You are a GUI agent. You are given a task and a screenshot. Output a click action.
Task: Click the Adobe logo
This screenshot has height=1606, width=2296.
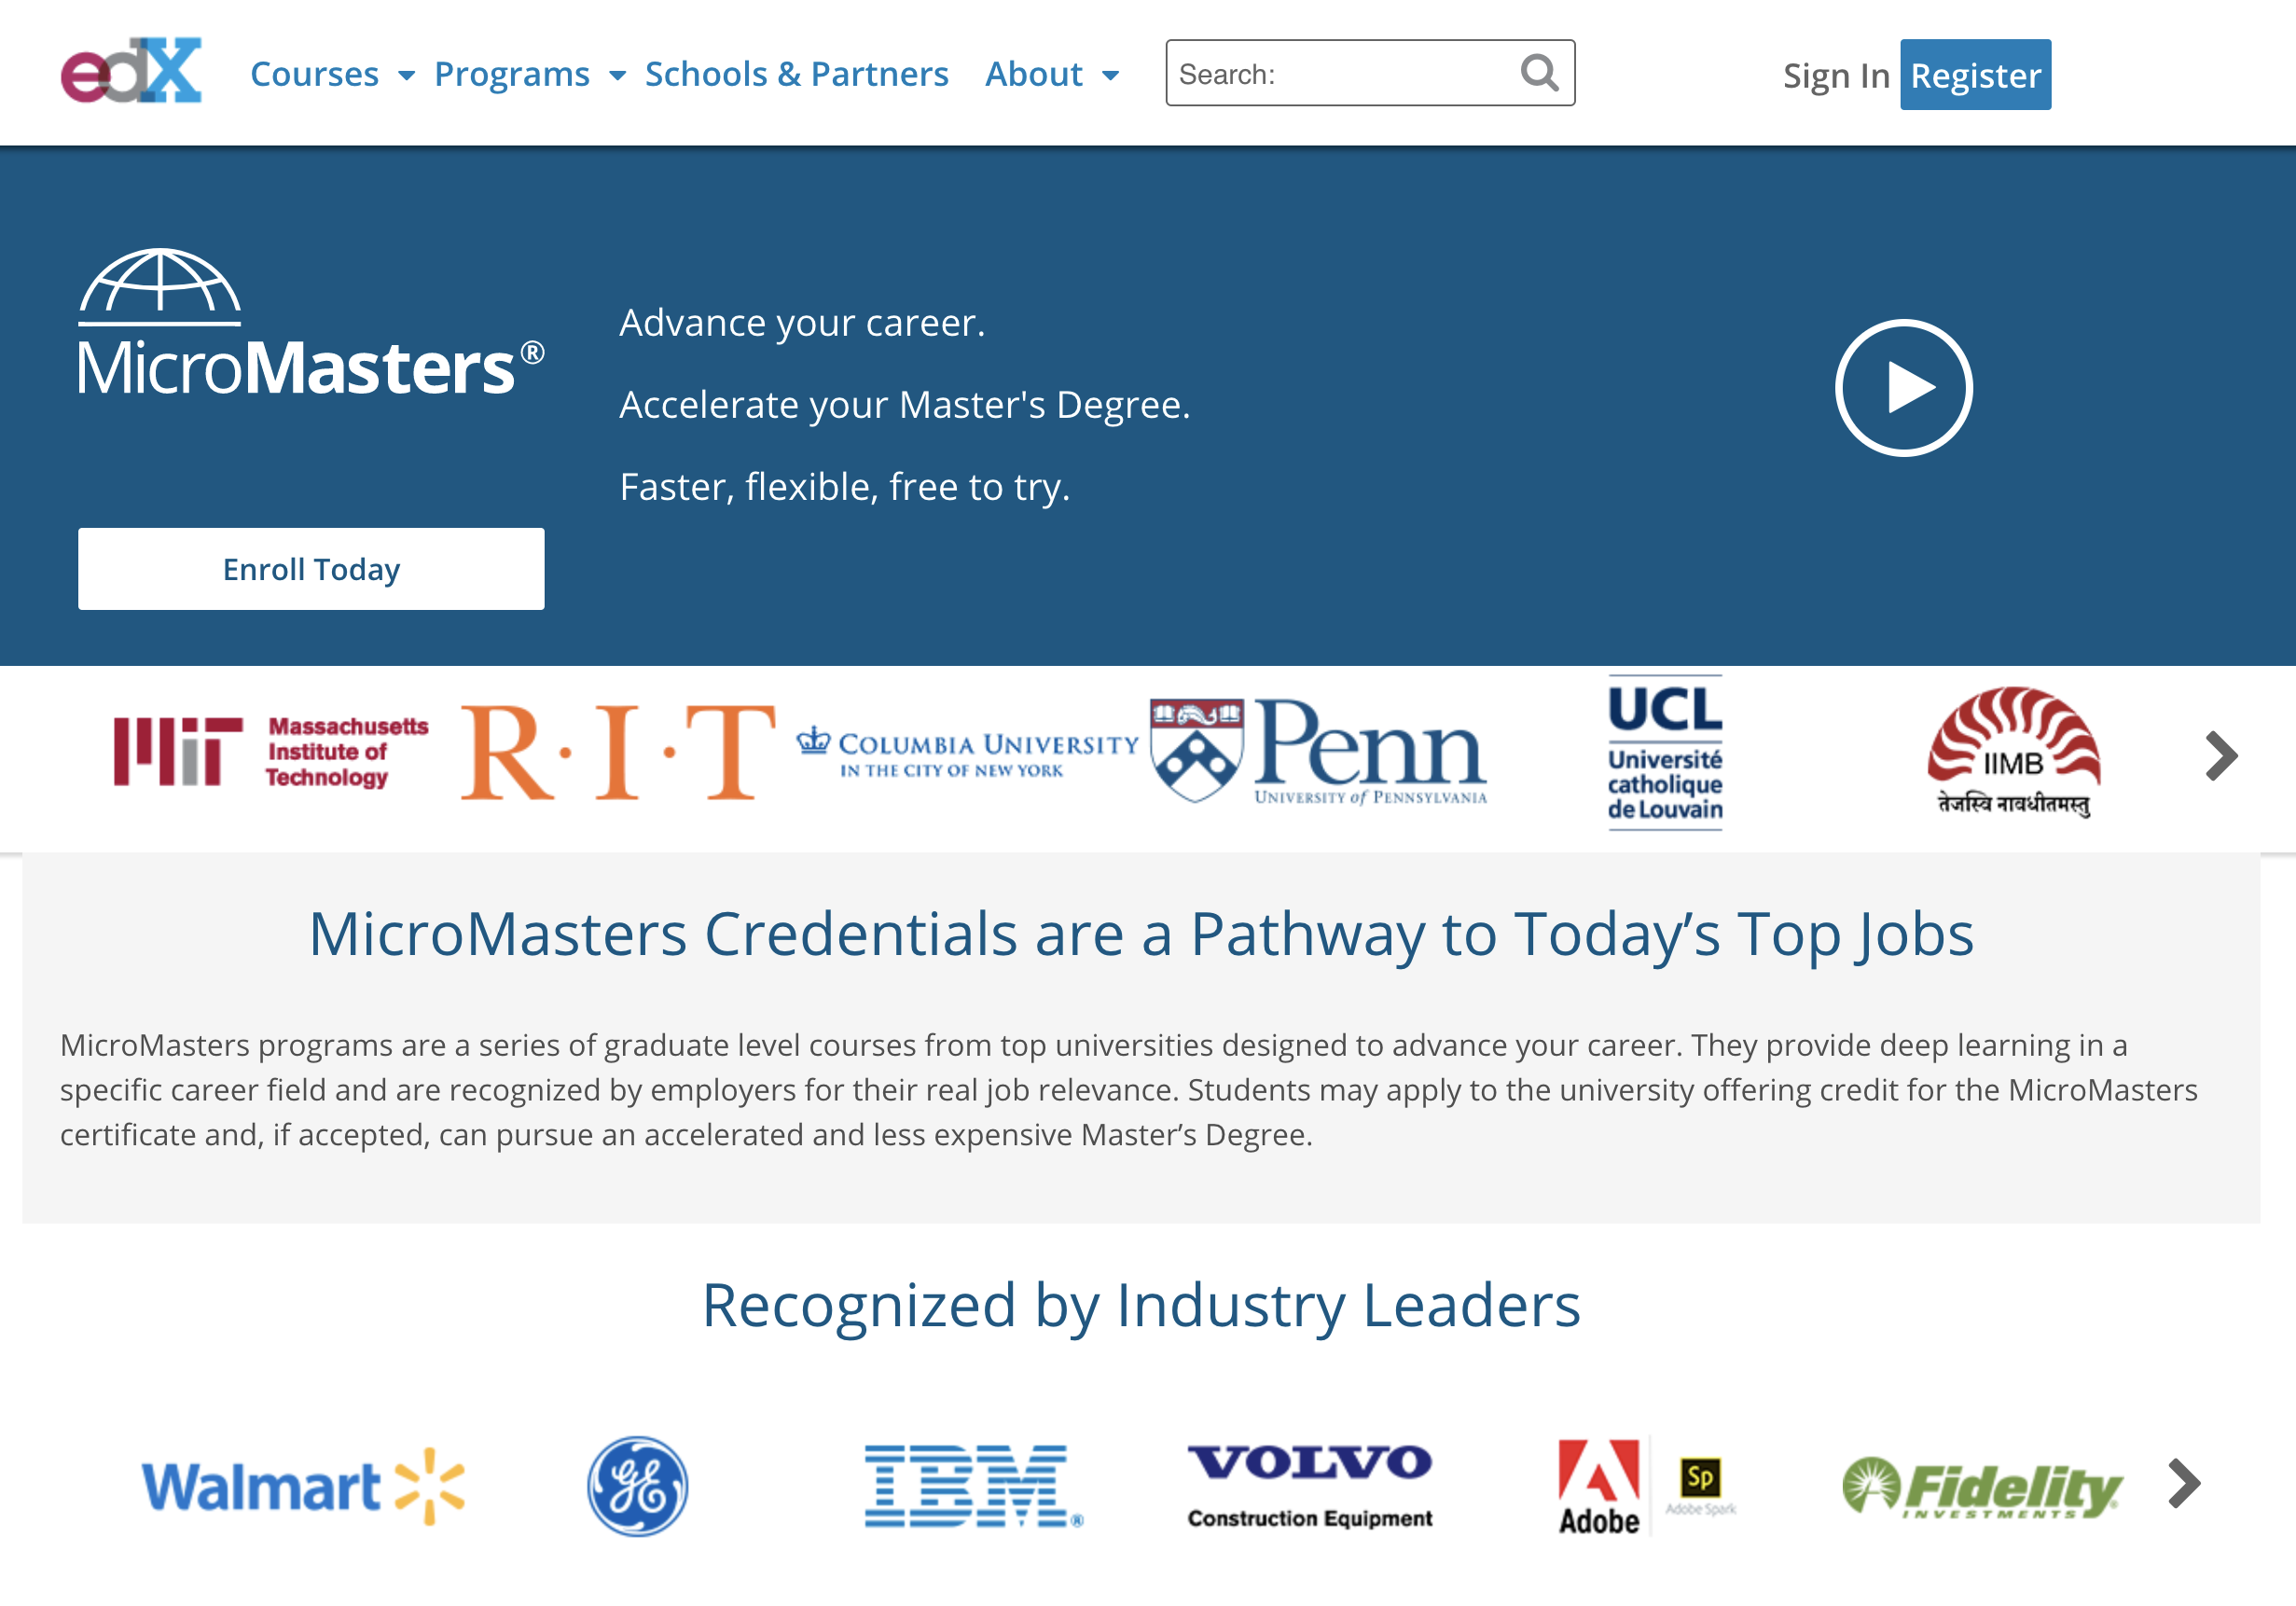[1599, 1486]
